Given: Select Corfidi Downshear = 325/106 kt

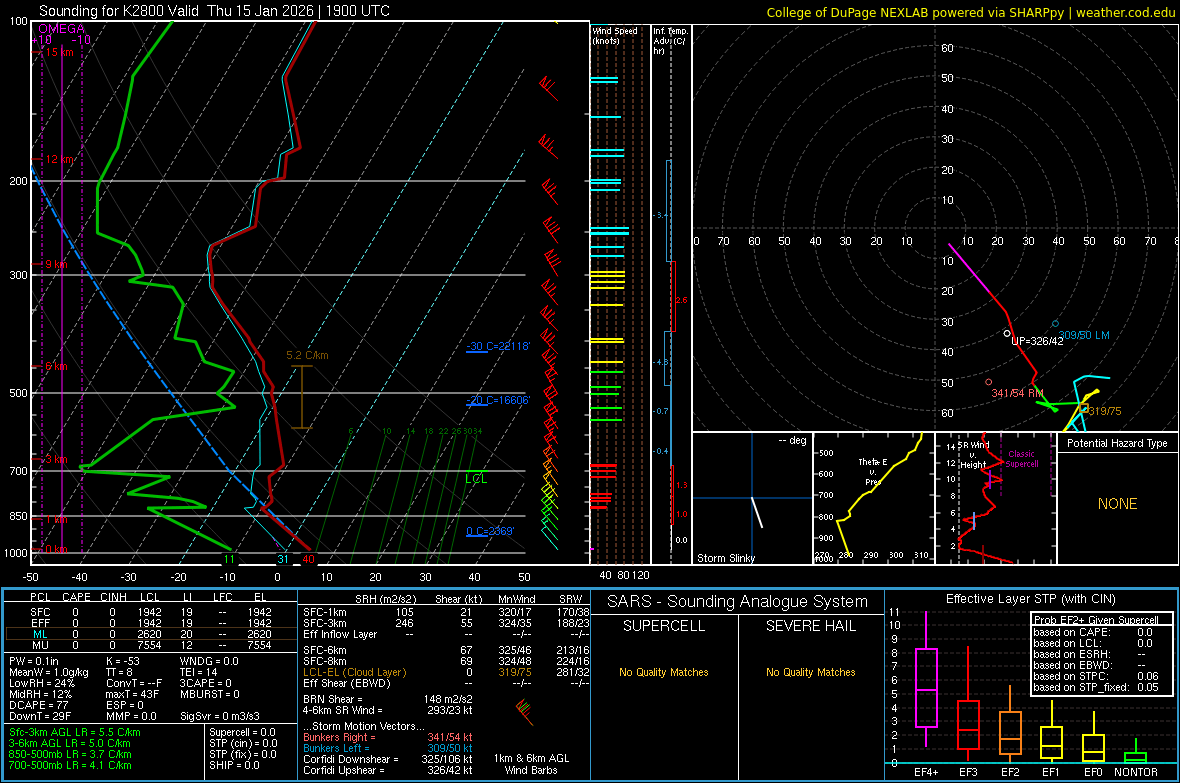Looking at the screenshot, I should (388, 760).
